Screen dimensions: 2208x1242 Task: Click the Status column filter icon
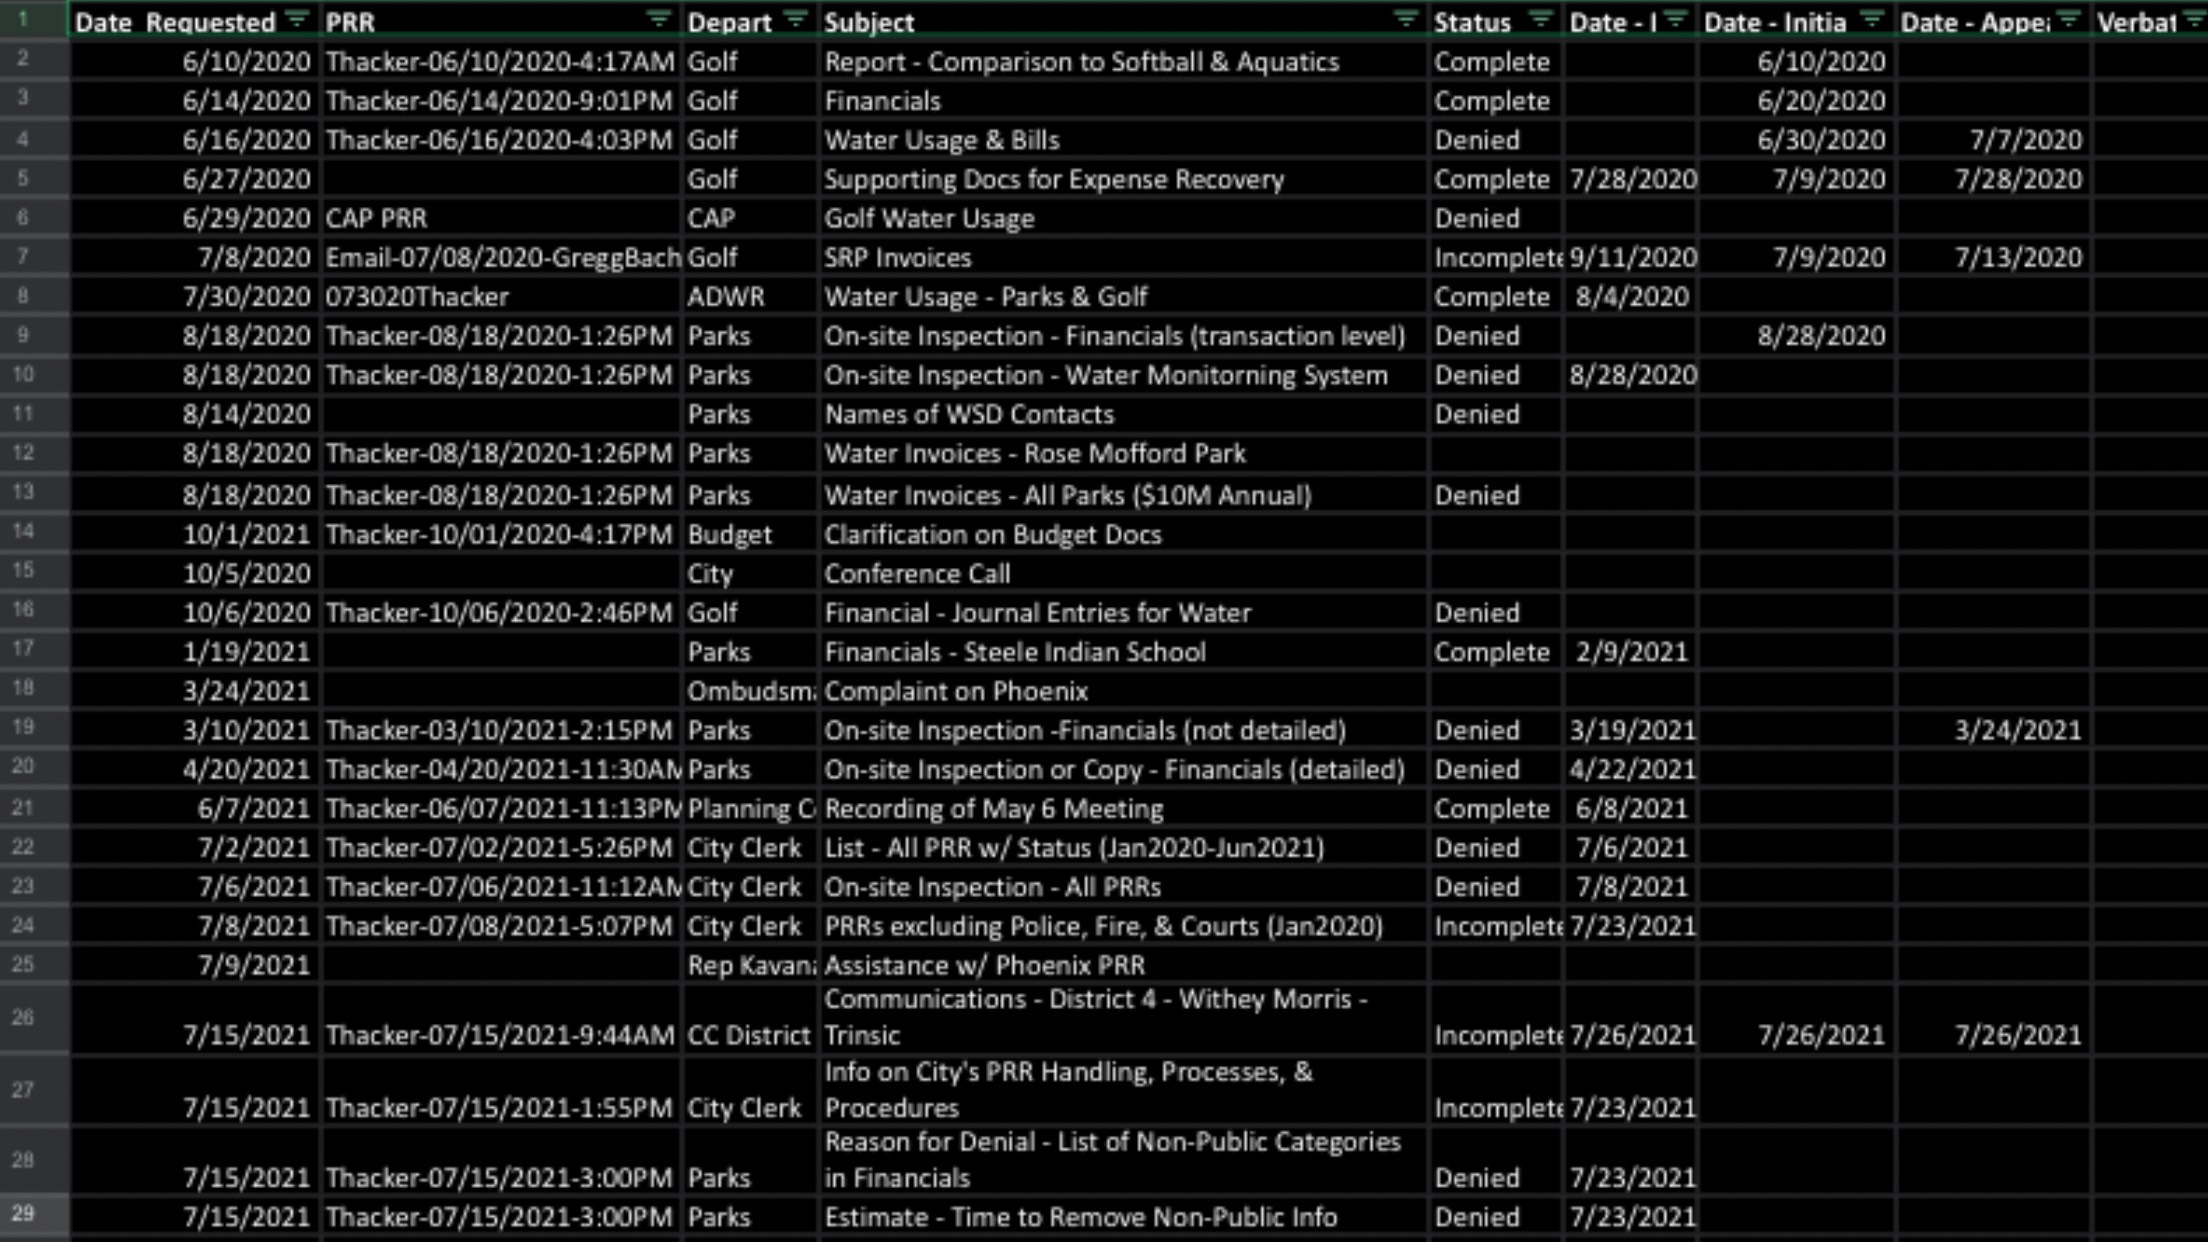pyautogui.click(x=1541, y=20)
